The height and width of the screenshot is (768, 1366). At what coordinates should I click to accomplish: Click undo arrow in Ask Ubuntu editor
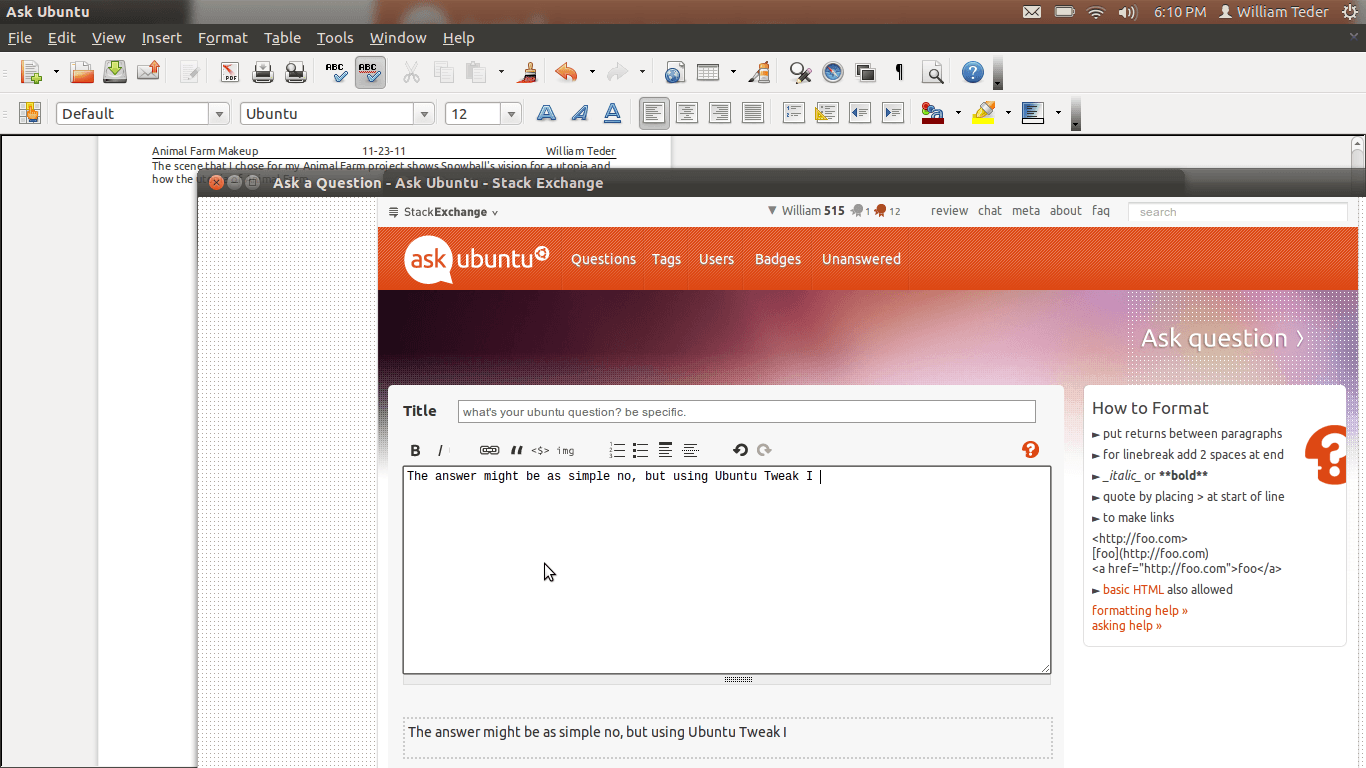tap(740, 450)
